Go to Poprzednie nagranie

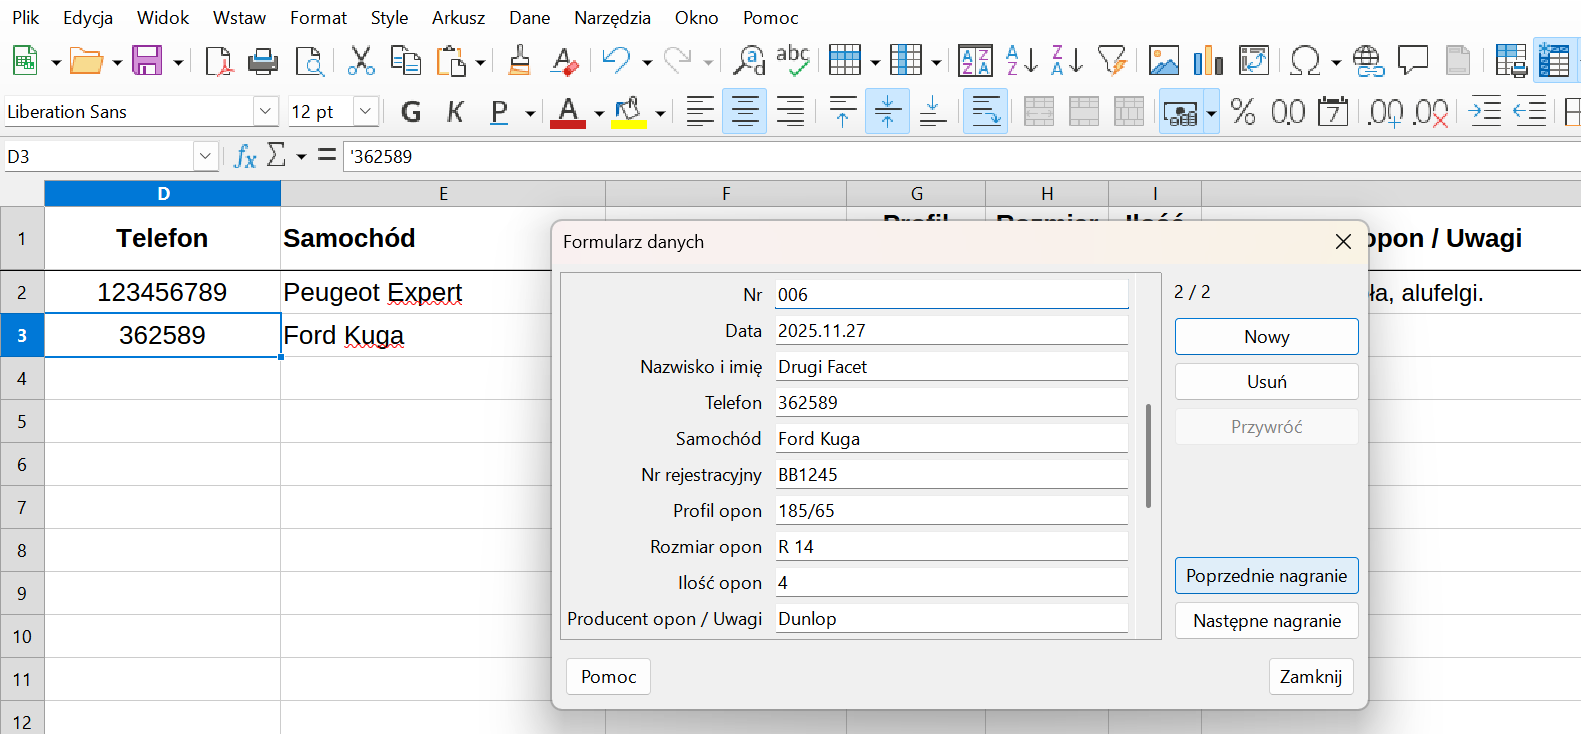point(1267,576)
